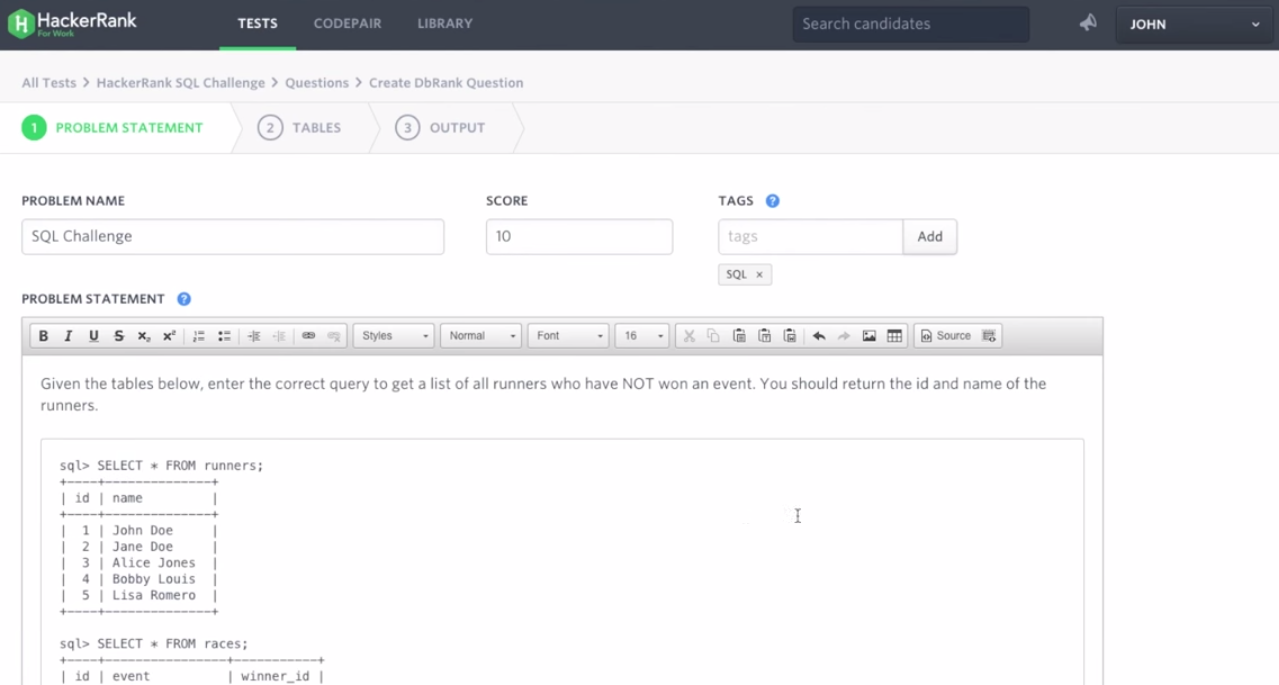Click the 'Jane Doe' table row
Screen dimensions: 1279x685
138,547
